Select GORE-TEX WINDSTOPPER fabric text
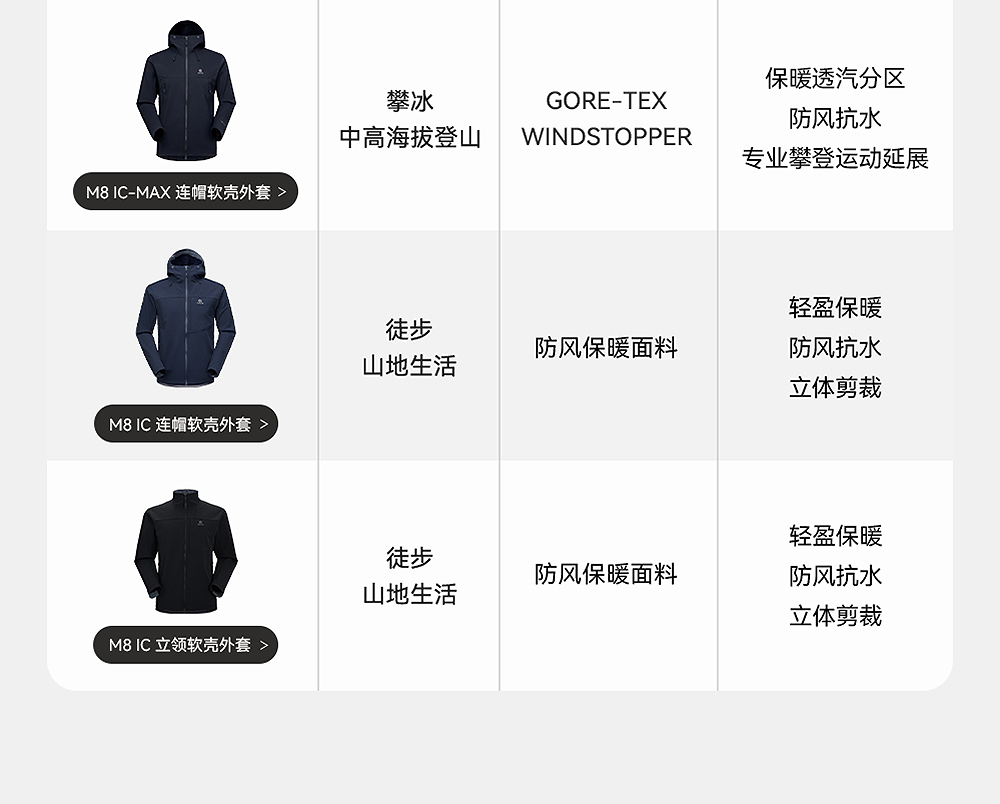Viewport: 1000px width, 804px height. coord(607,119)
